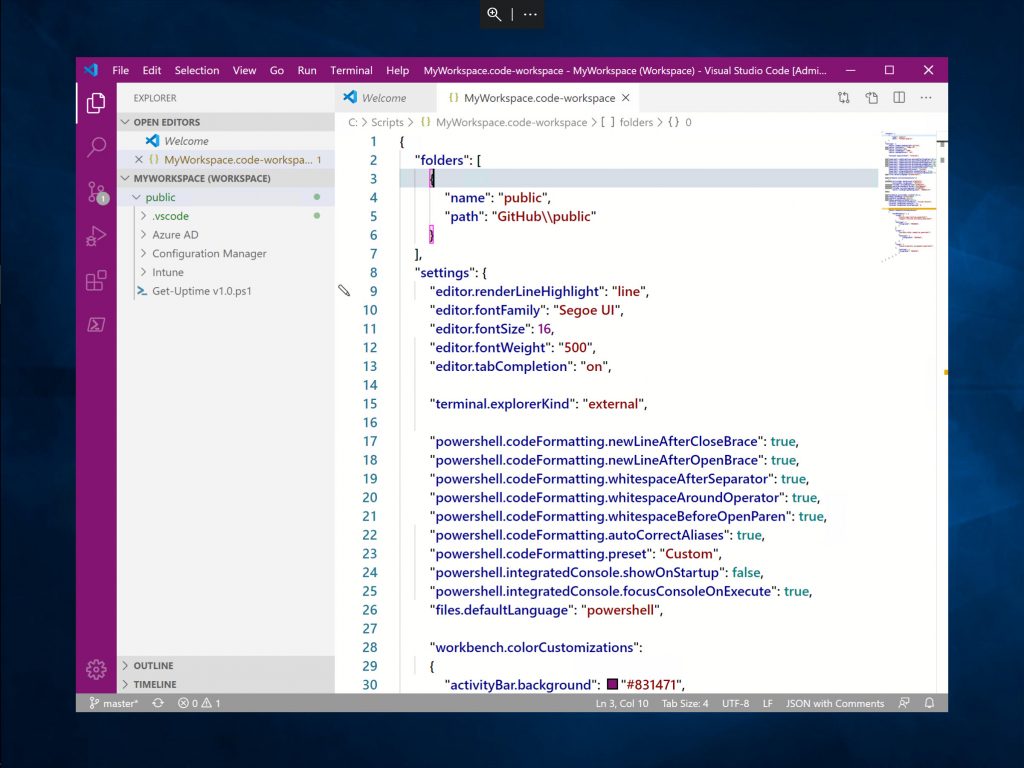1024x768 pixels.
Task: Select the MyWorkspace.code-workspace editor tab
Action: pos(539,98)
